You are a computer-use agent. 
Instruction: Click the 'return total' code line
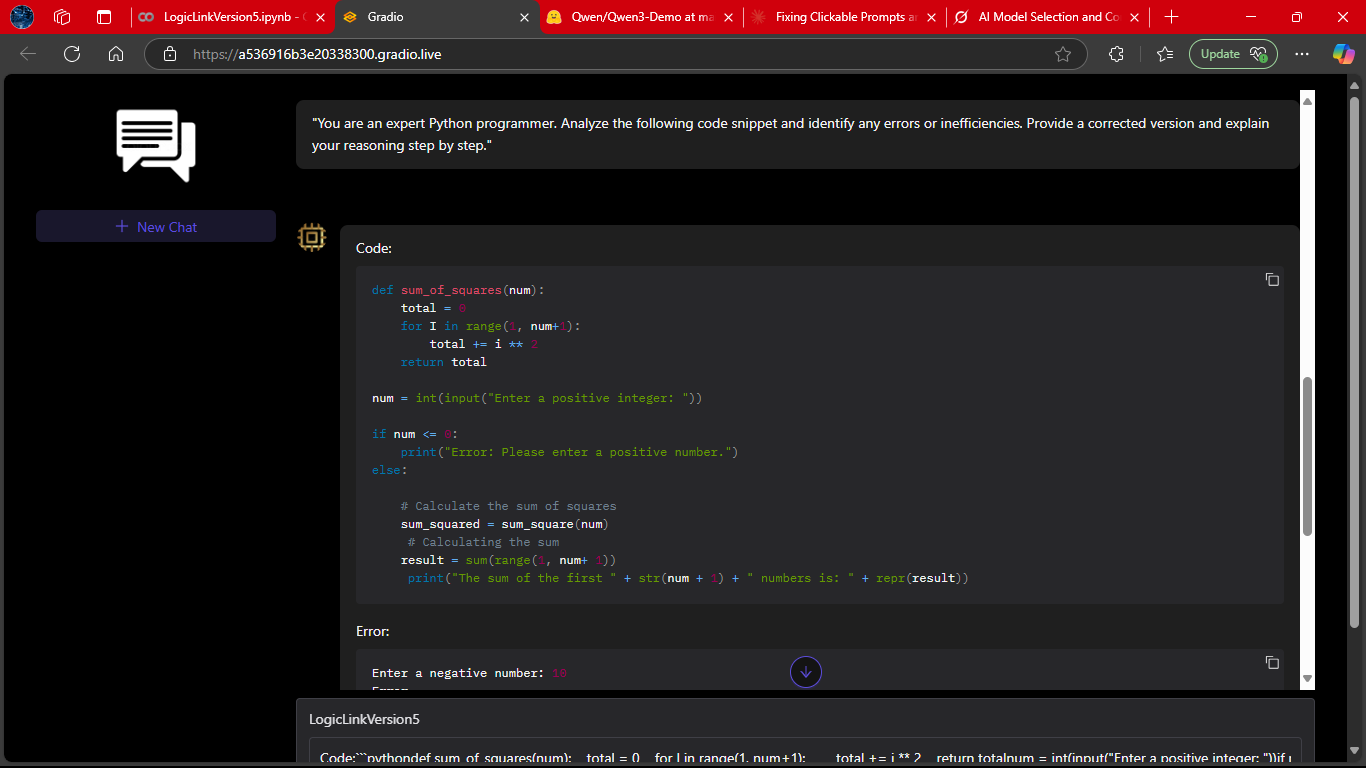(444, 362)
